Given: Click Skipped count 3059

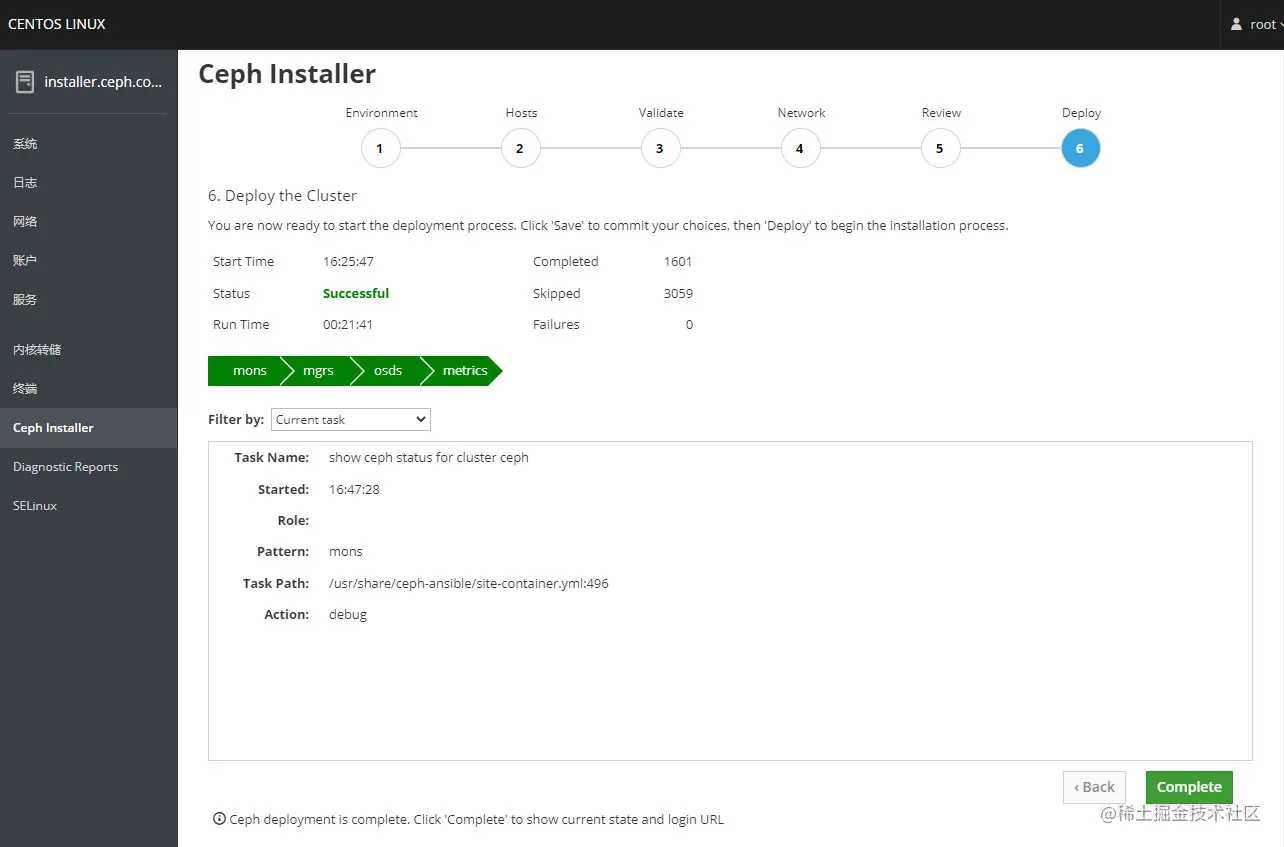Looking at the screenshot, I should pos(678,293).
